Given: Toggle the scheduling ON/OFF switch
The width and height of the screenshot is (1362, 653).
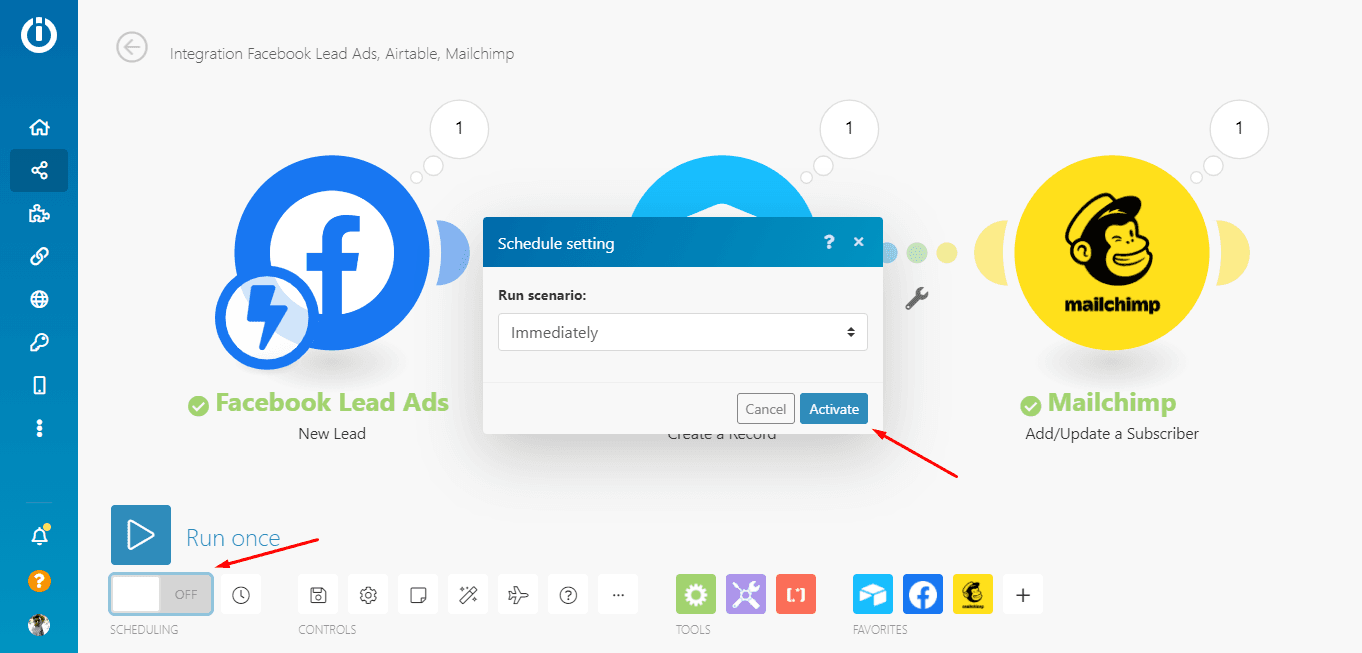Looking at the screenshot, I should coord(161,594).
